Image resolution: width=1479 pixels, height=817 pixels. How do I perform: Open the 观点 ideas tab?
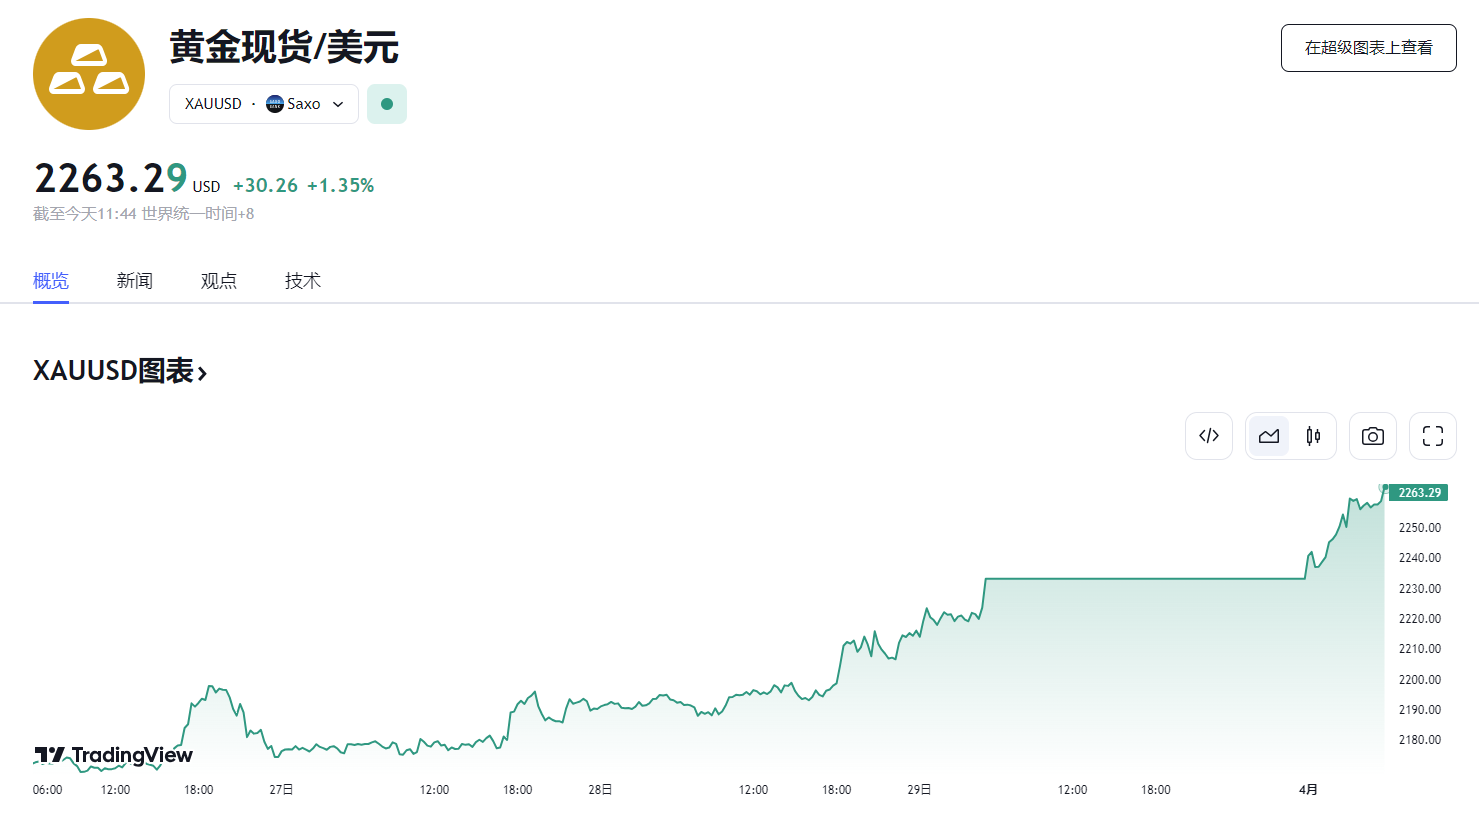coord(219,281)
